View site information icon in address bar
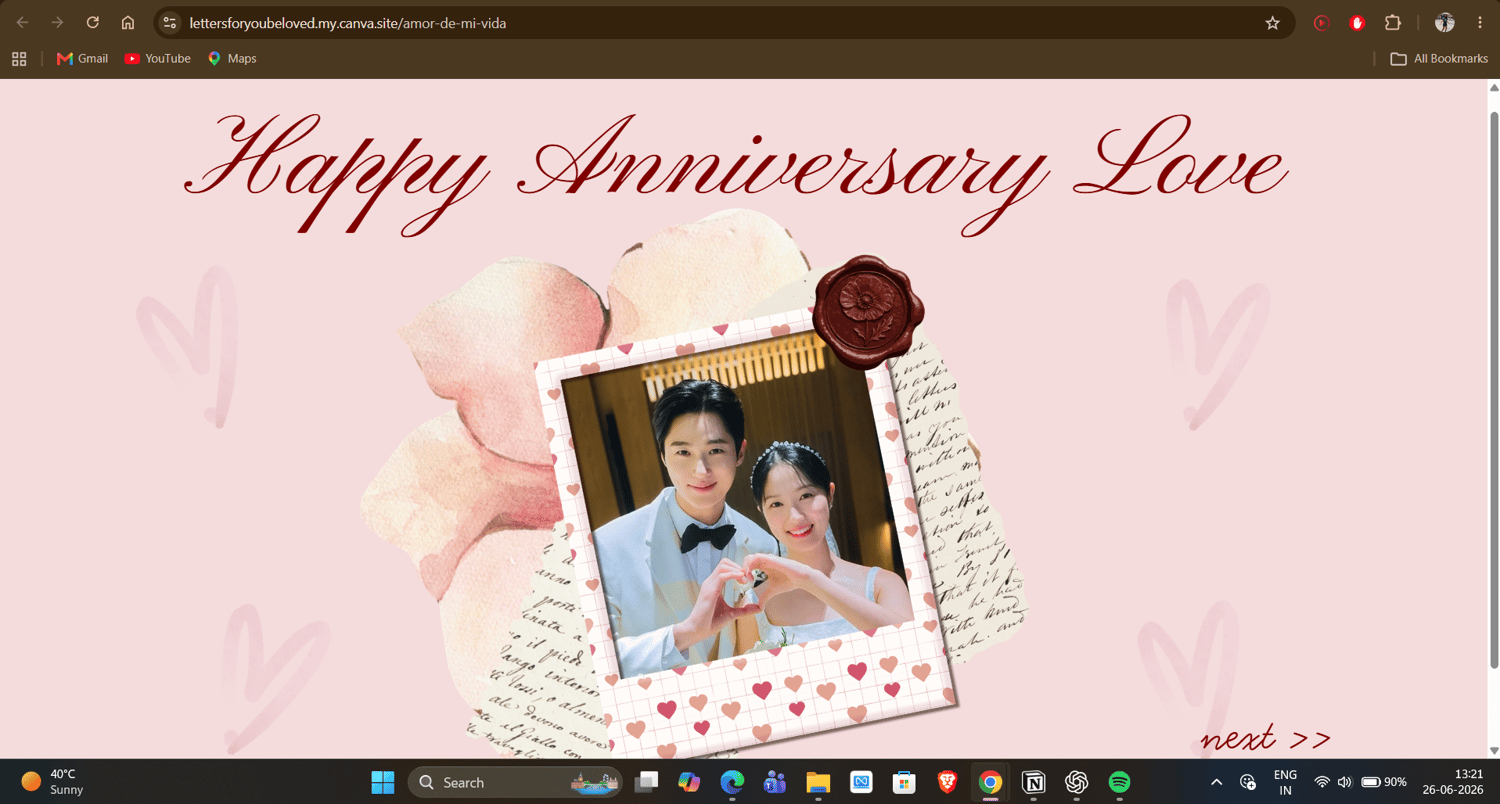Image resolution: width=1500 pixels, height=804 pixels. click(x=169, y=23)
